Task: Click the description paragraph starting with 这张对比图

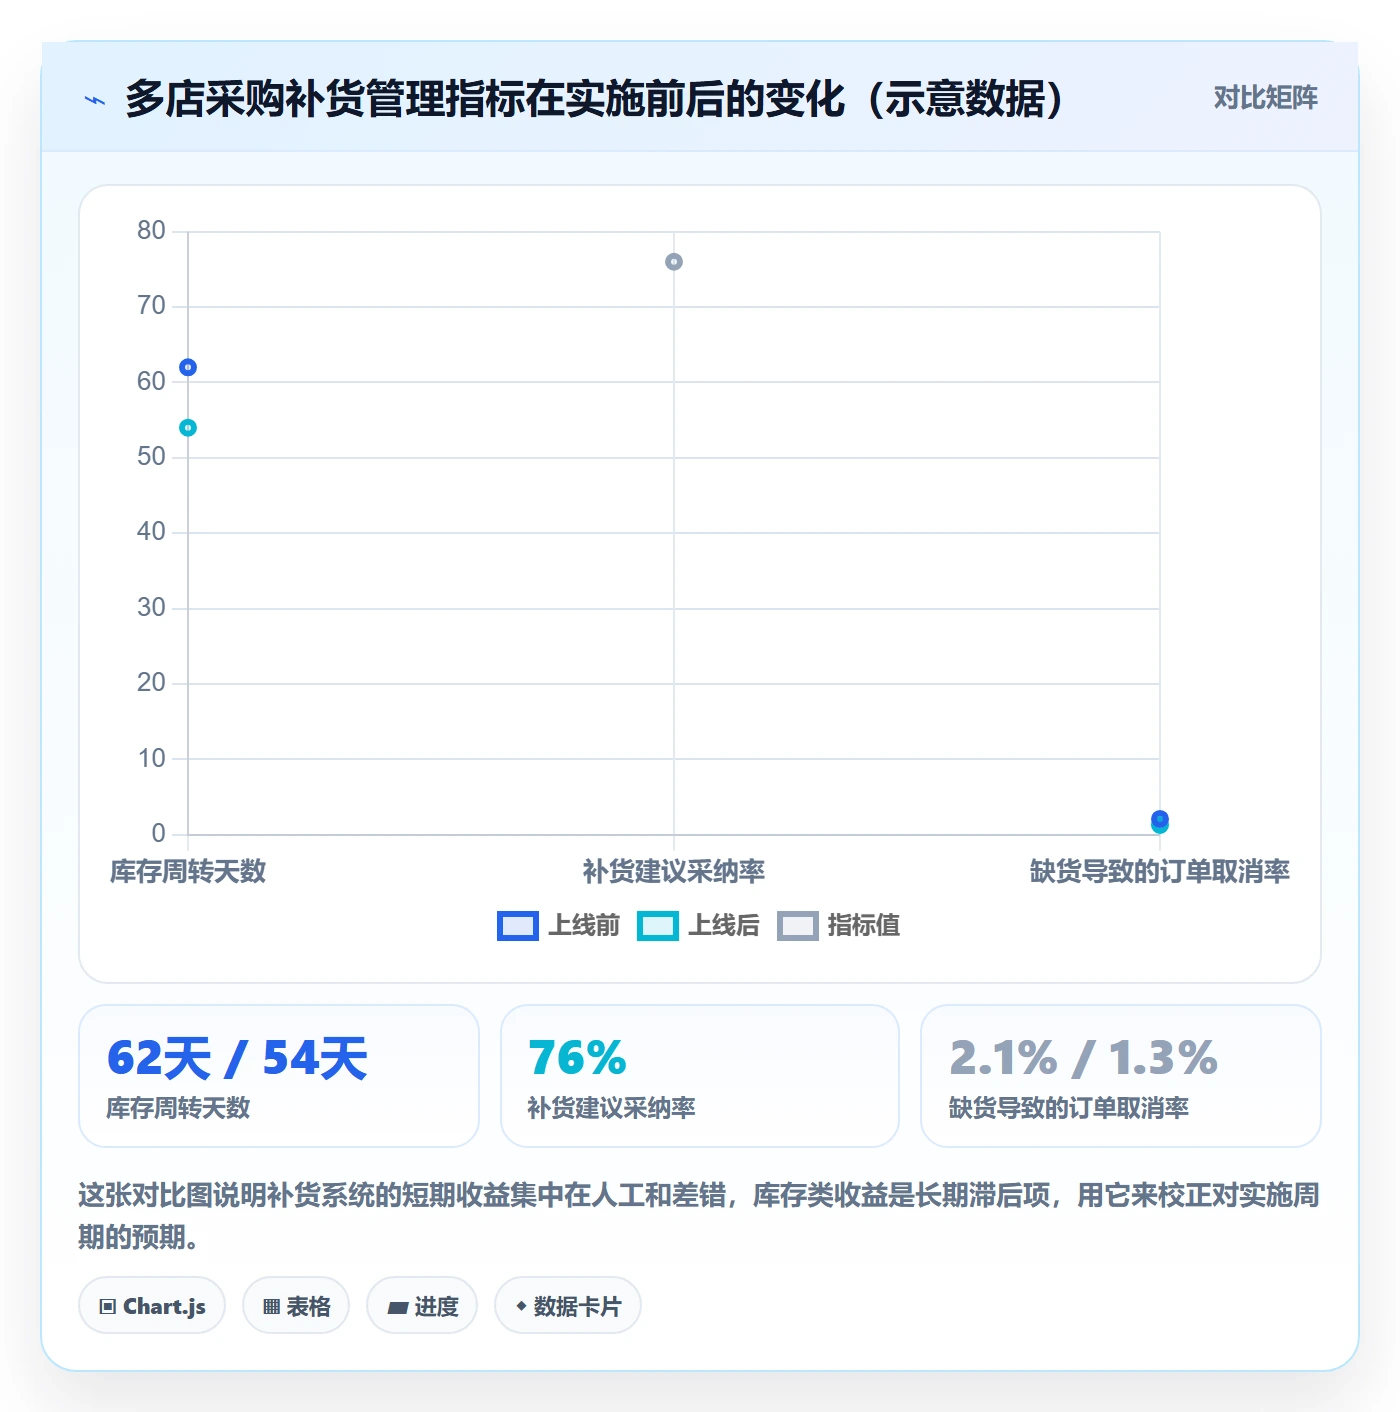Action: [699, 1216]
